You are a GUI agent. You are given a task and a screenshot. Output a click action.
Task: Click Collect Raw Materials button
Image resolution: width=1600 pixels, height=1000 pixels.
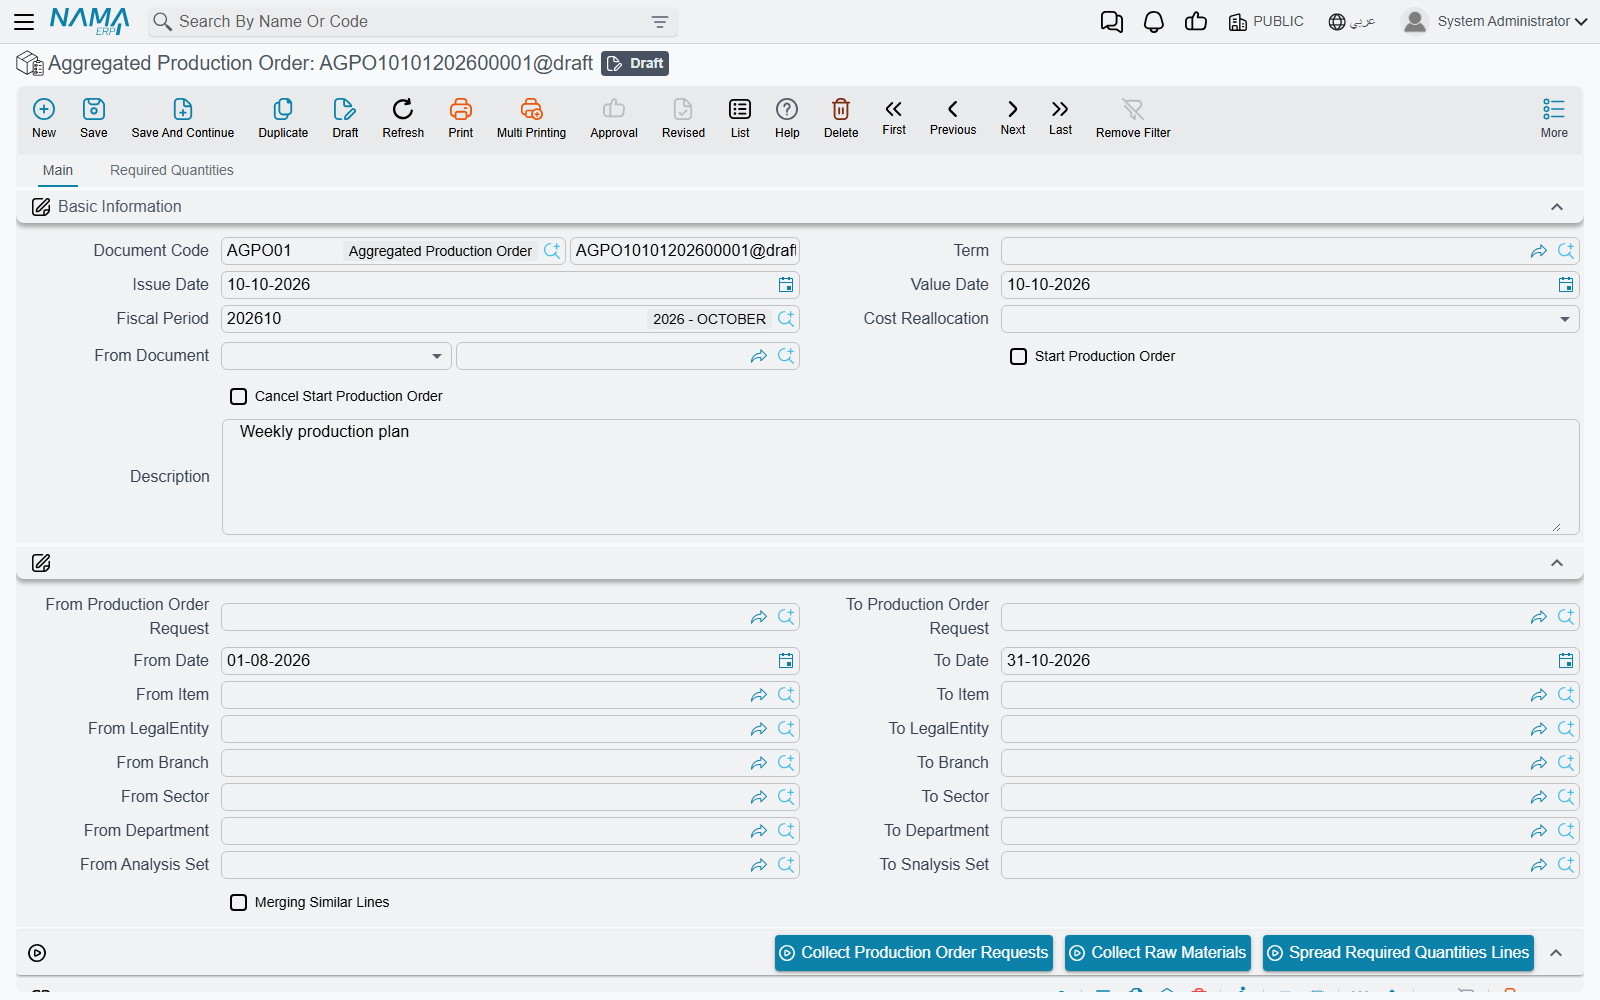1158,953
